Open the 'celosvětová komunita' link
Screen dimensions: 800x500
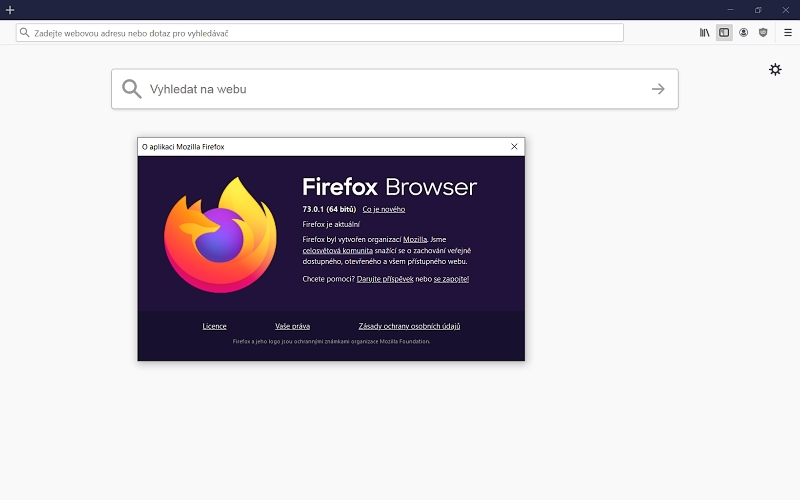[337, 251]
